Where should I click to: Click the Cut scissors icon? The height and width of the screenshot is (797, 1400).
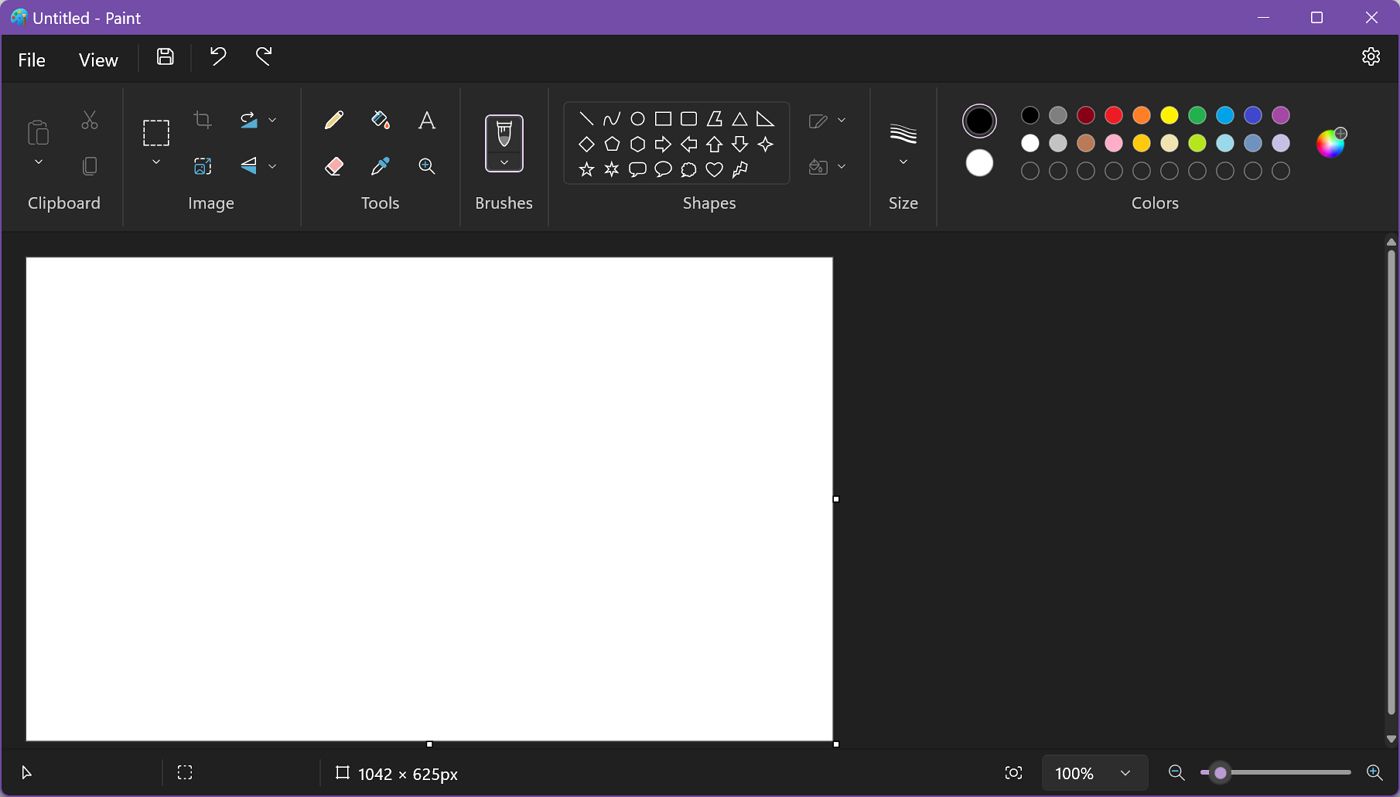pyautogui.click(x=90, y=120)
